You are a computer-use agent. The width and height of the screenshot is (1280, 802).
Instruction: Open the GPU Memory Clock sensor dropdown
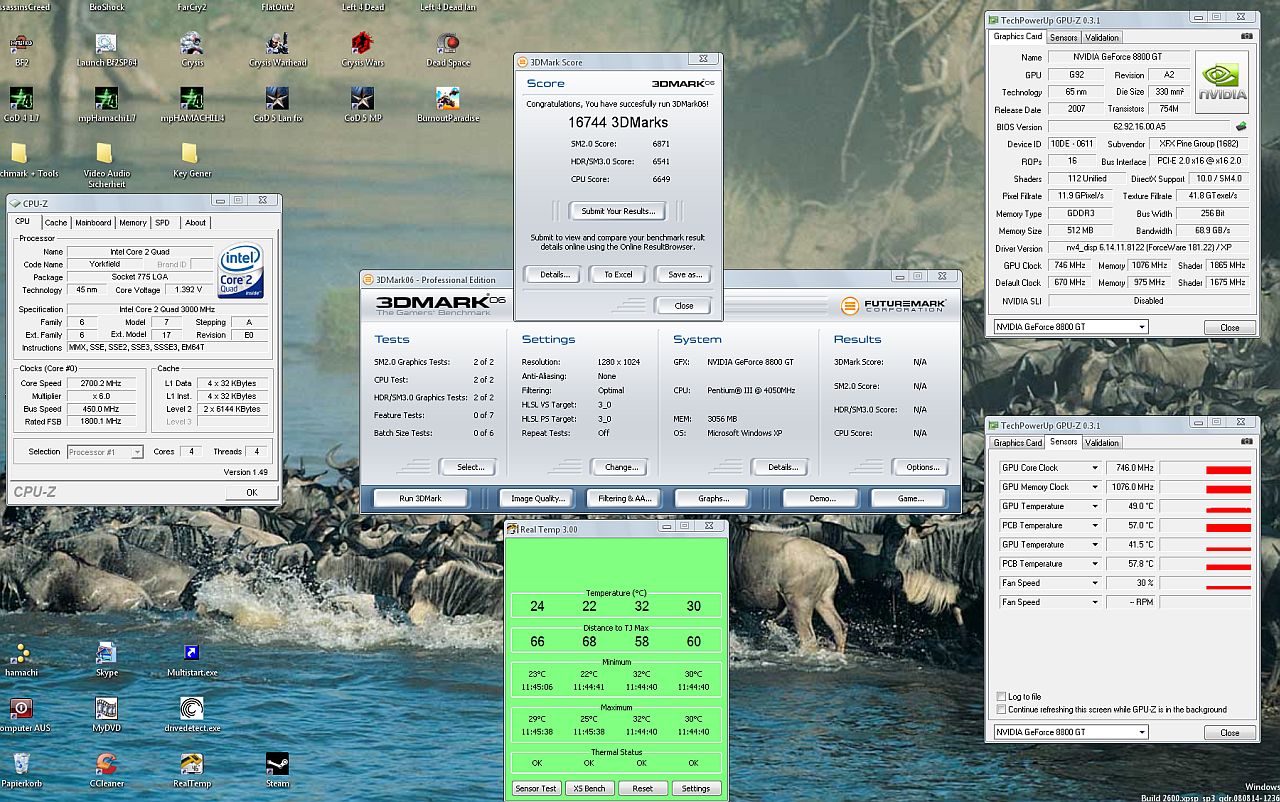tap(1095, 487)
